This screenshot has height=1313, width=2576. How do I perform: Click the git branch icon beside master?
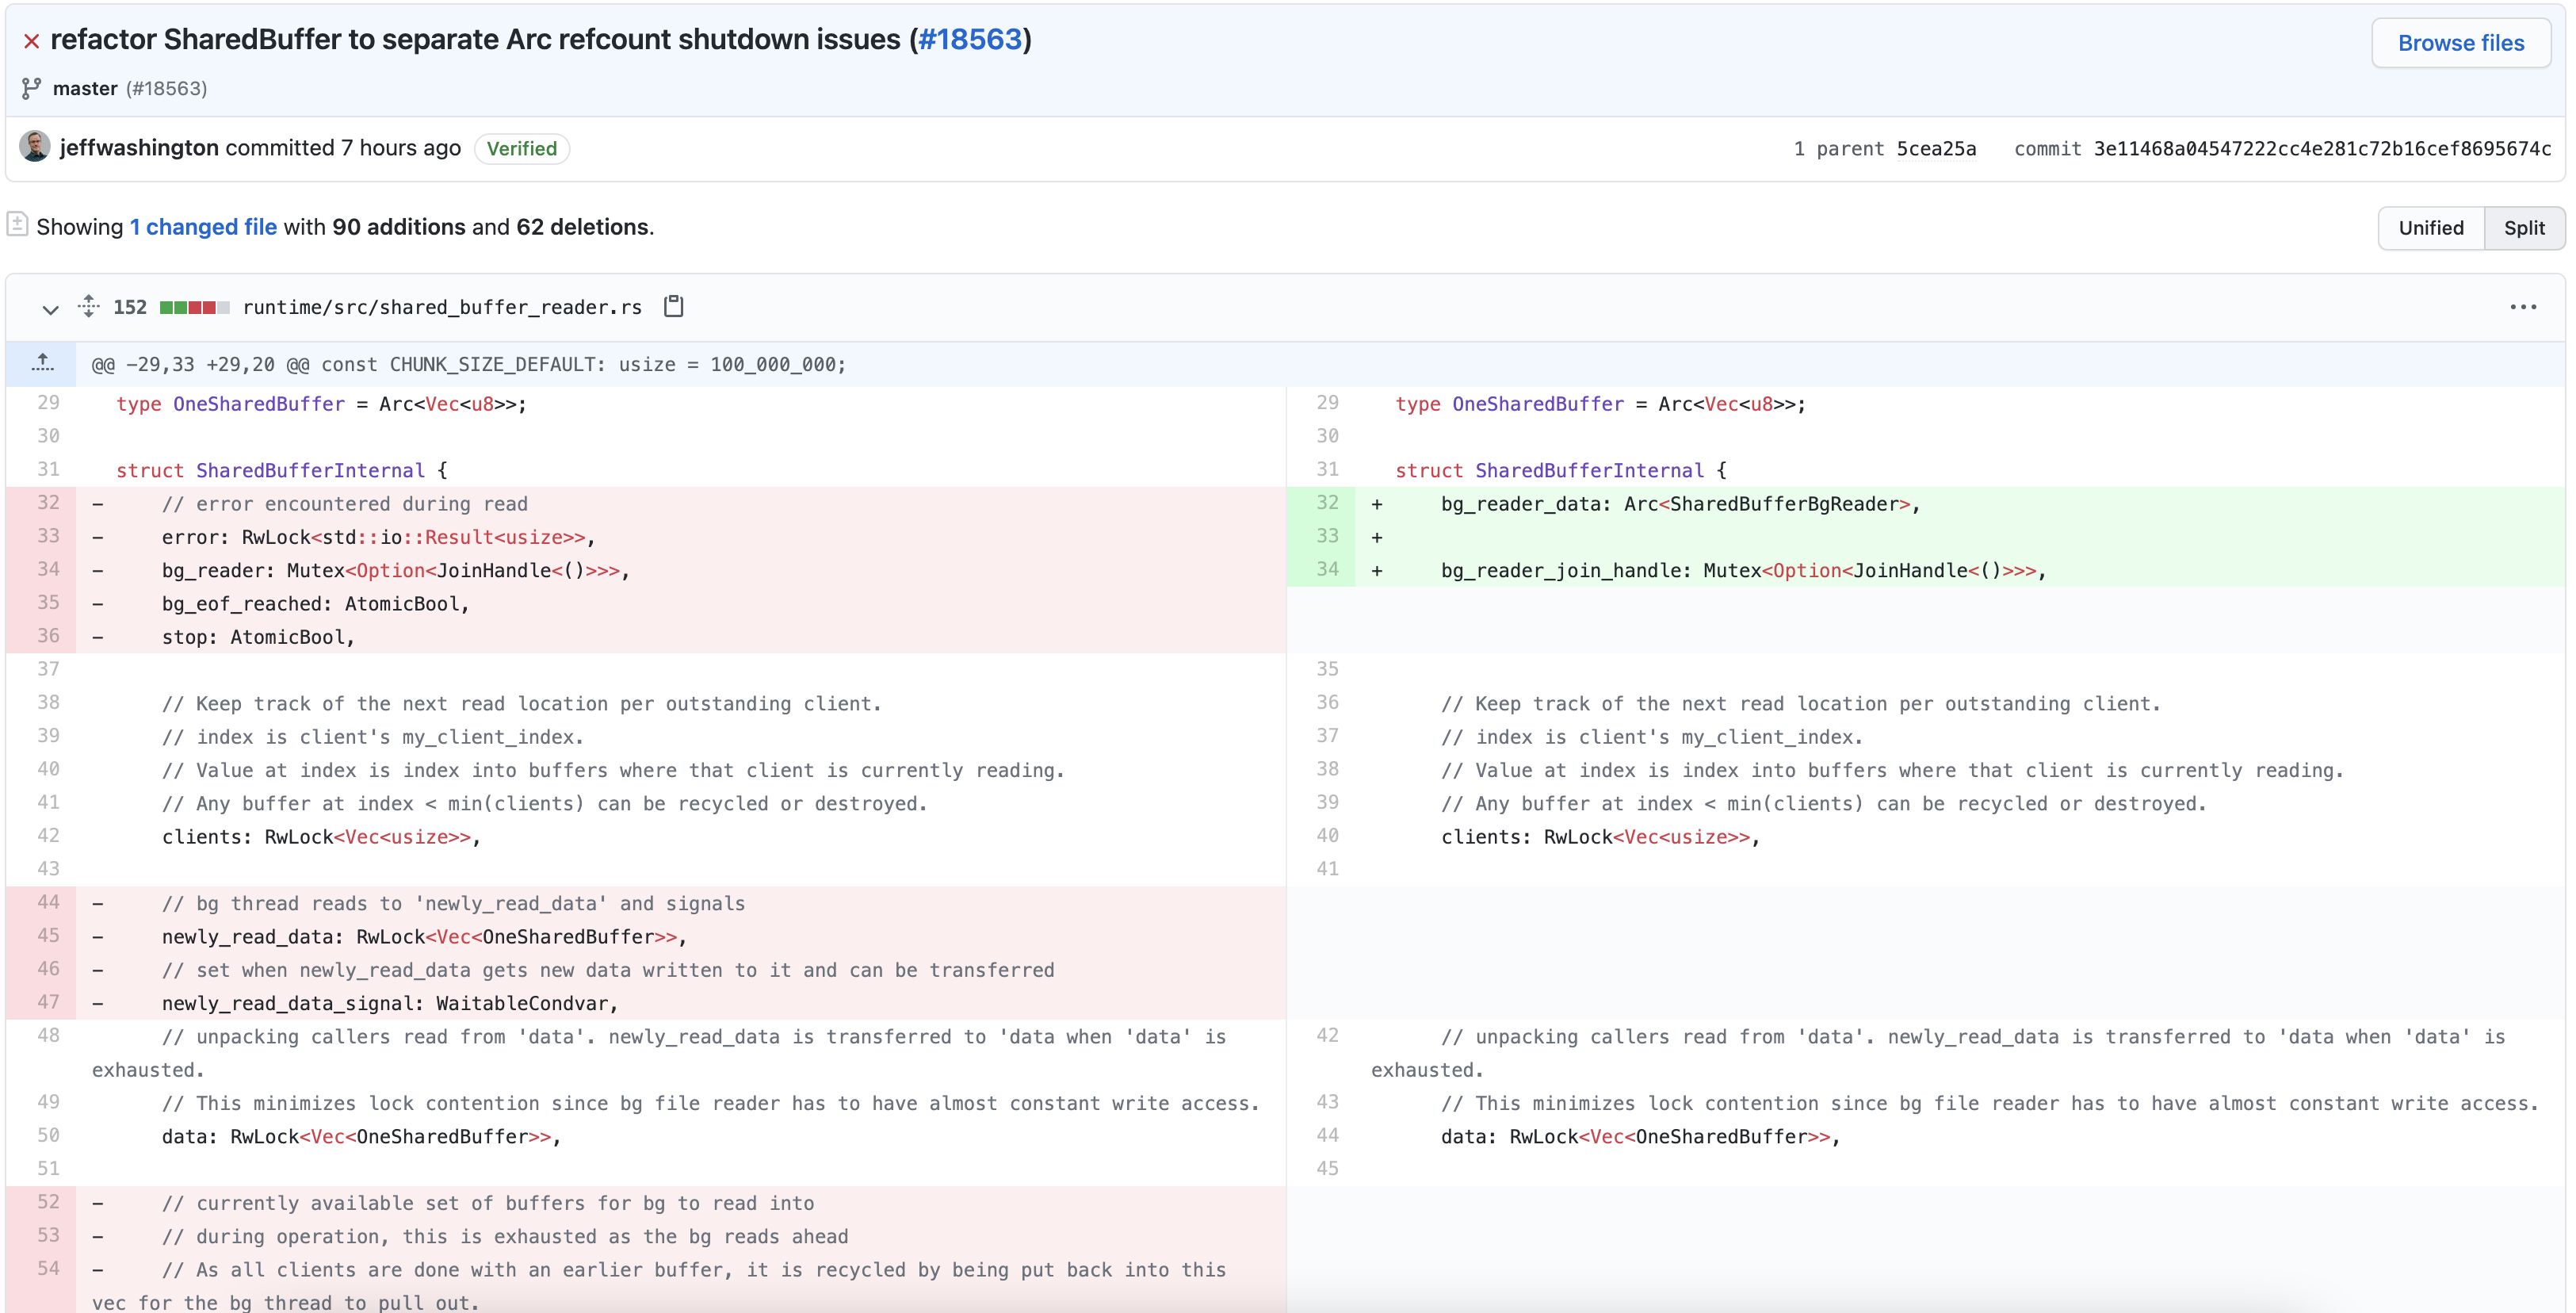point(31,89)
